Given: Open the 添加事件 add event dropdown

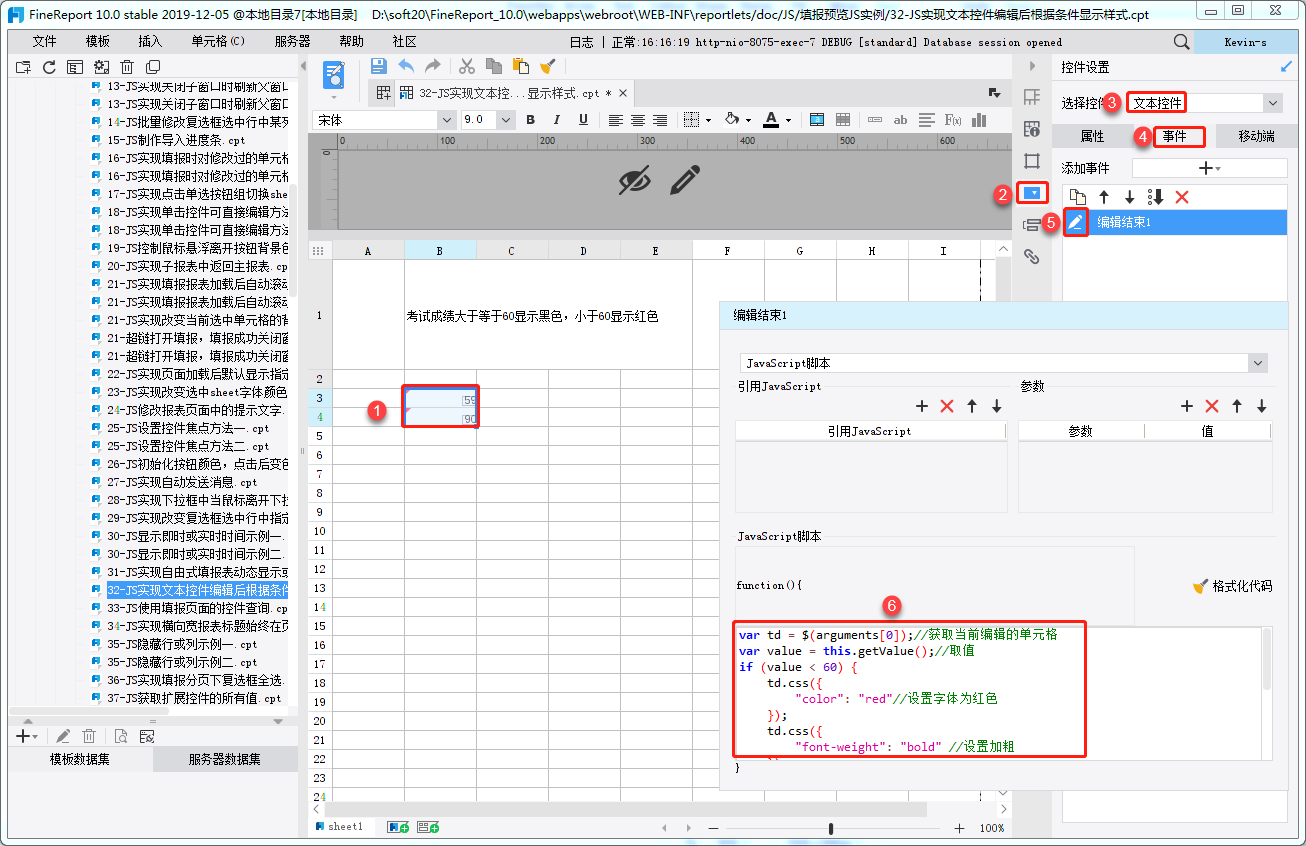Looking at the screenshot, I should coord(1209,168).
